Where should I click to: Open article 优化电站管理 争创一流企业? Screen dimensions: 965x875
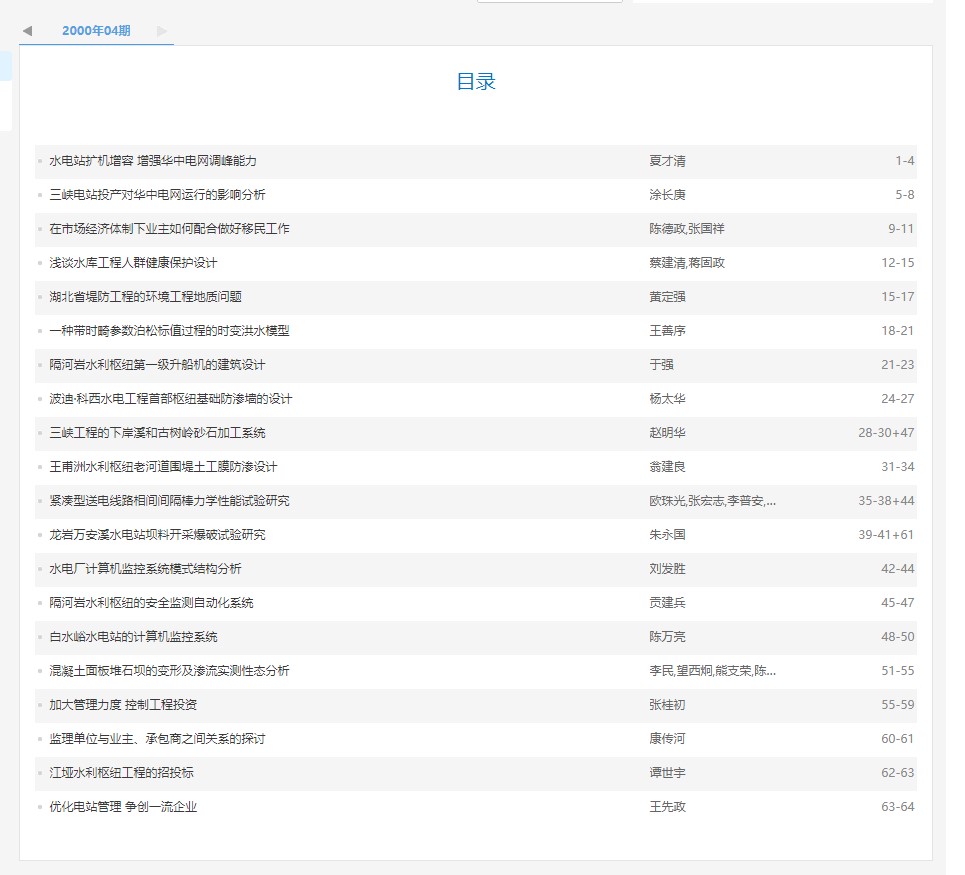(x=123, y=807)
